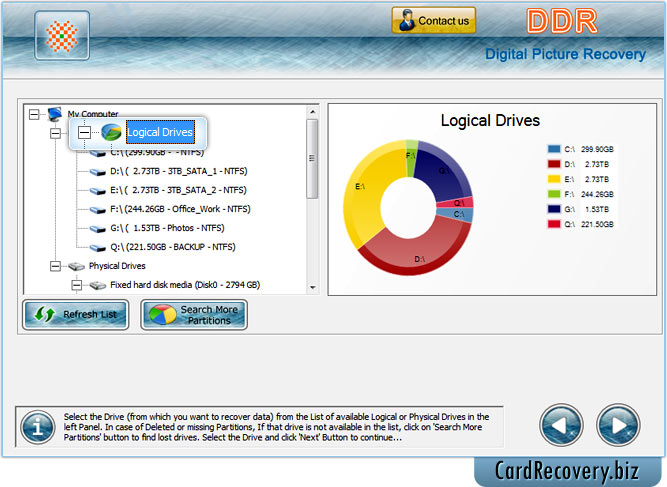Click the Refresh List button

76,315
